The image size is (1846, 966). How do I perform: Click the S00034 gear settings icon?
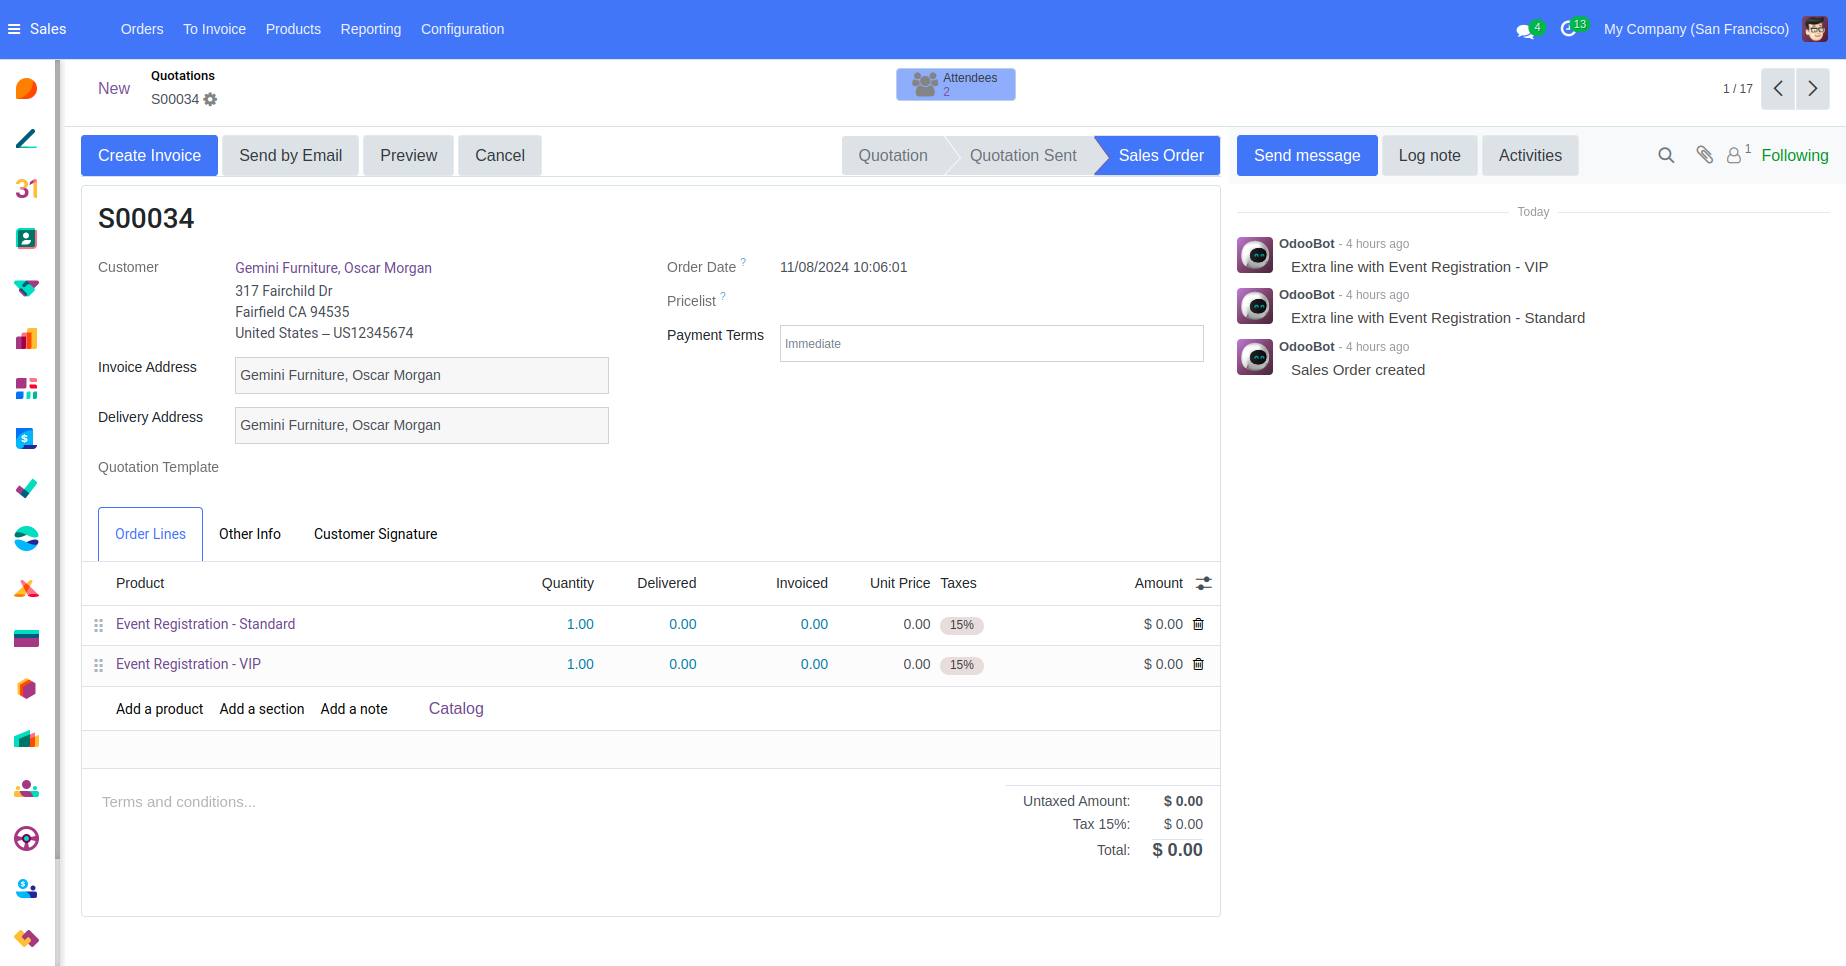coord(210,100)
